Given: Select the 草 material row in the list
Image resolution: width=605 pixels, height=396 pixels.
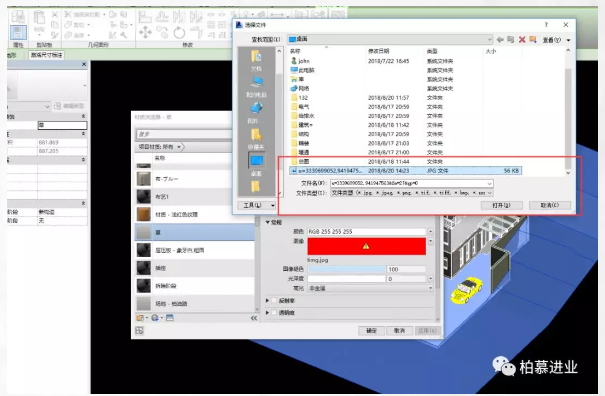Looking at the screenshot, I should click(x=194, y=232).
